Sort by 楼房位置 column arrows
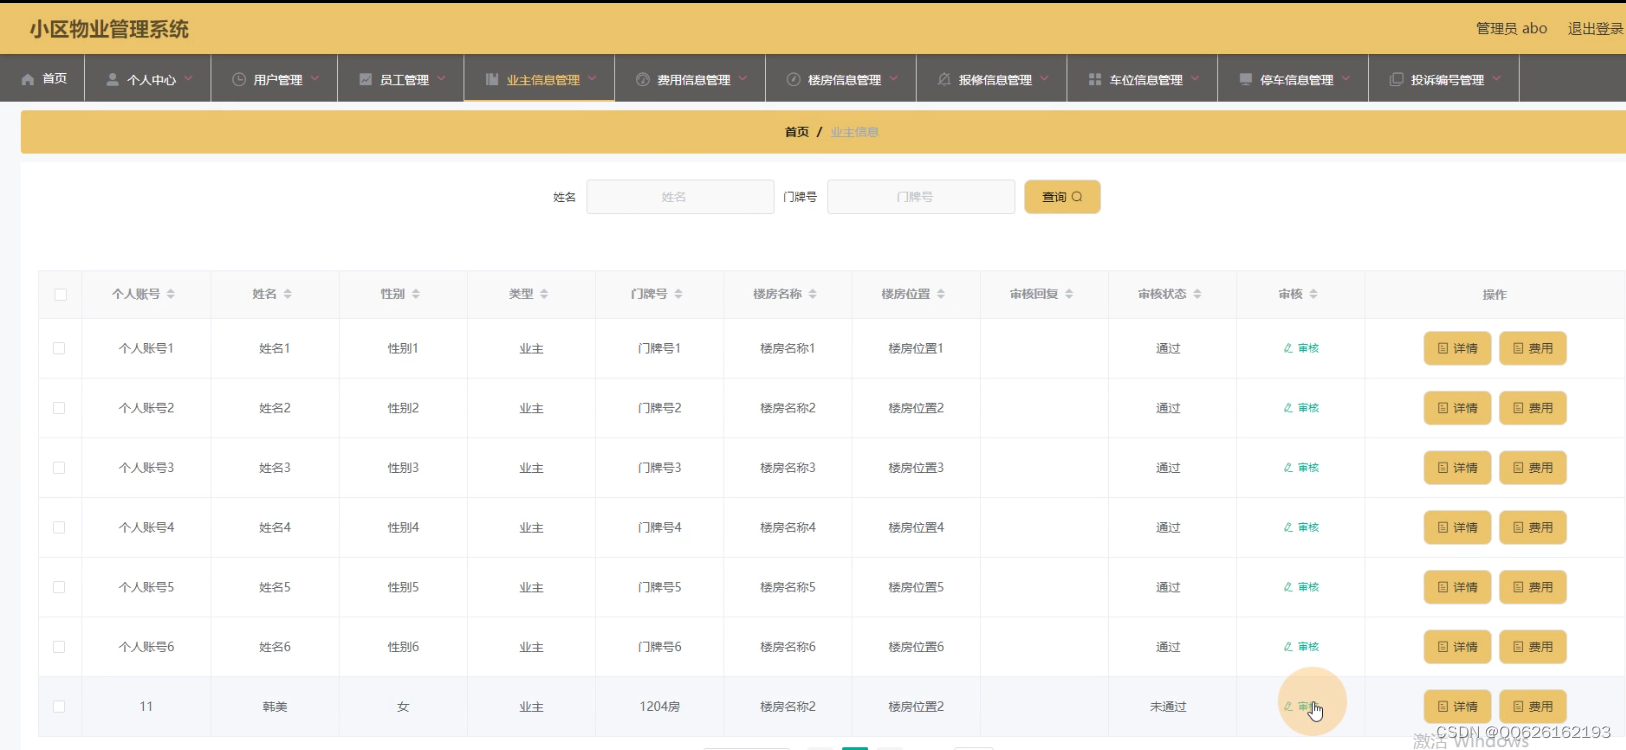Screen dimensions: 1626x750 pos(941,294)
